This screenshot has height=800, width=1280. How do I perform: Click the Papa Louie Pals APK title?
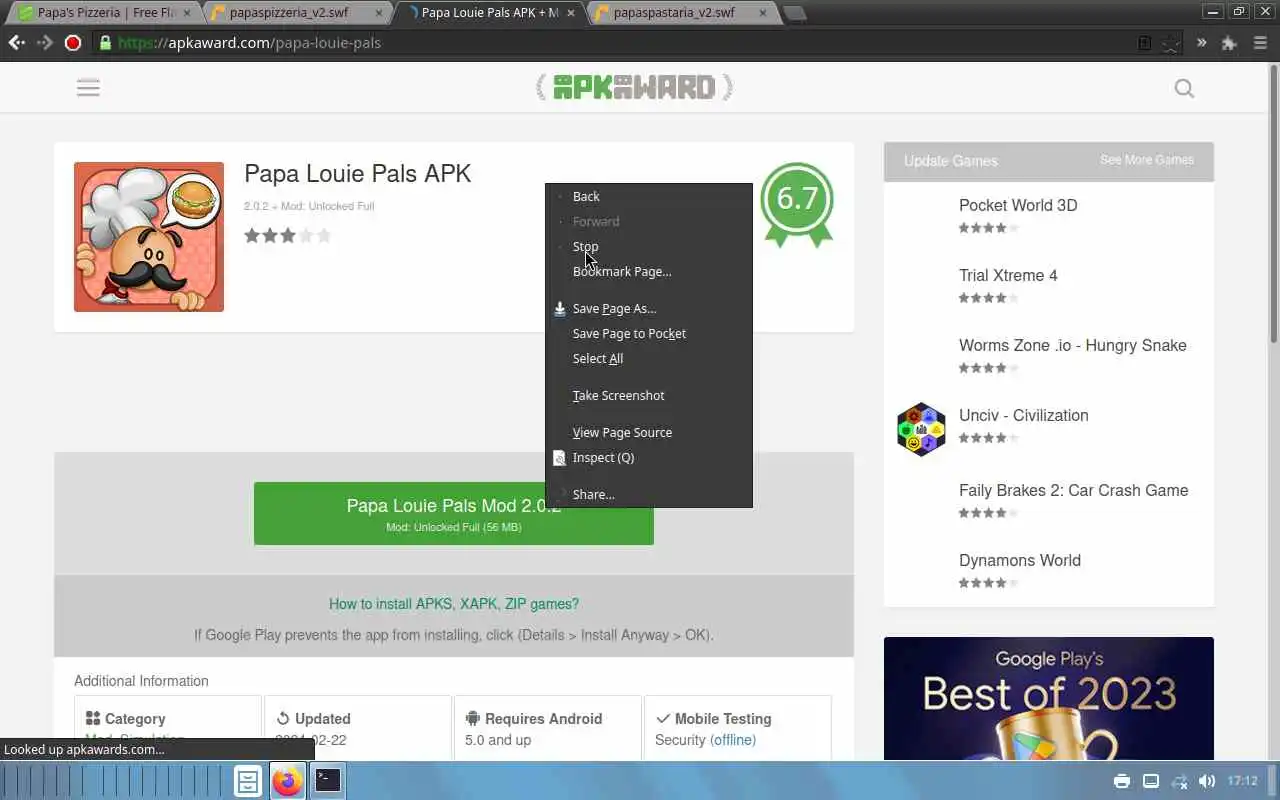[x=358, y=173]
